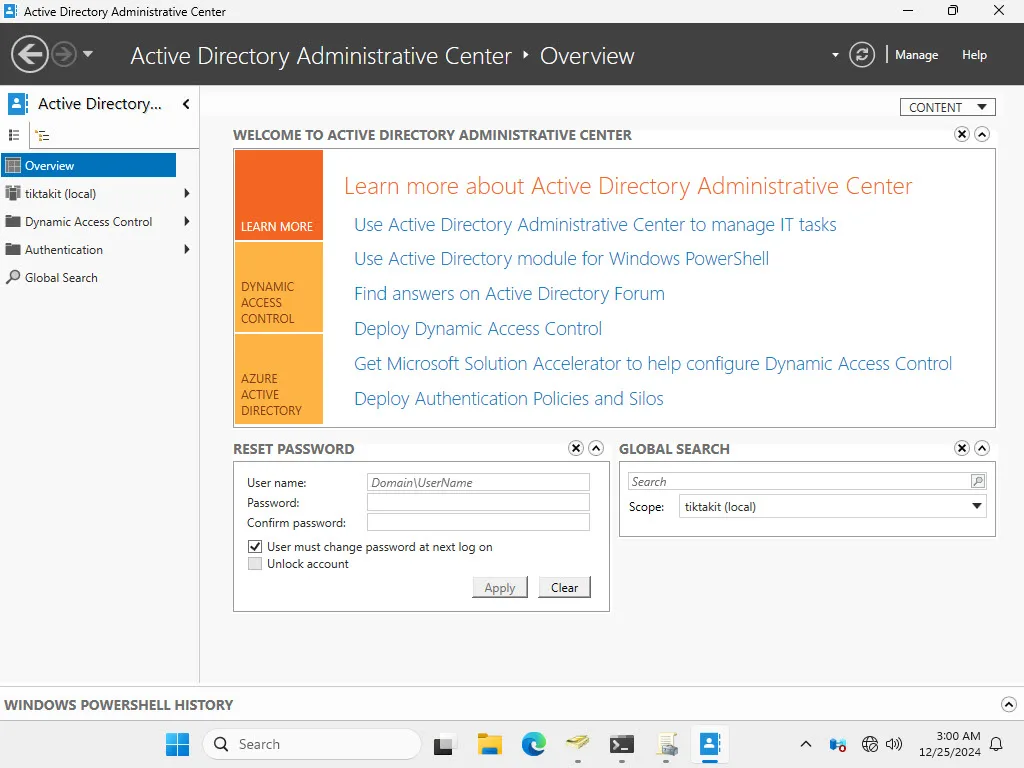Image resolution: width=1024 pixels, height=768 pixels.
Task: Select the list view icon in navigation pane
Action: tap(14, 134)
